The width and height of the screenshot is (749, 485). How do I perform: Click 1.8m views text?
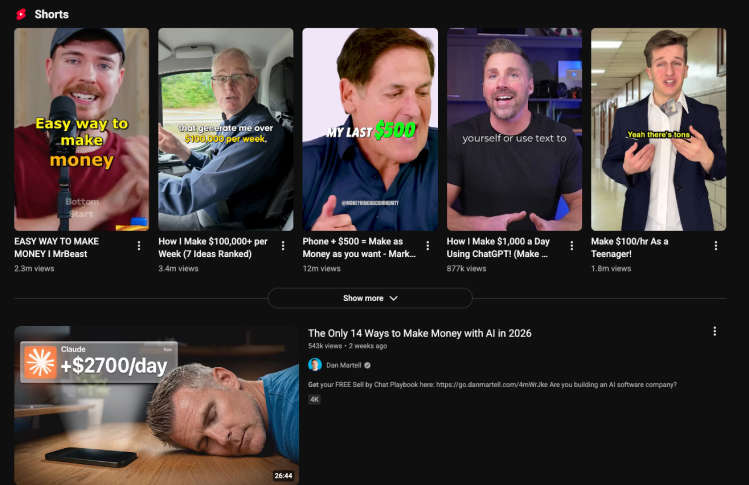[x=611, y=269]
